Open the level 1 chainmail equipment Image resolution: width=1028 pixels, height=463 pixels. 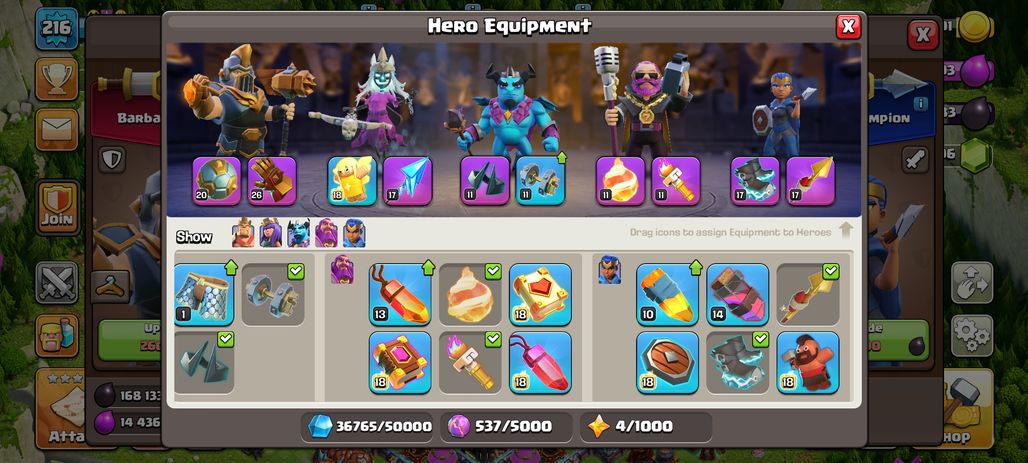click(204, 294)
